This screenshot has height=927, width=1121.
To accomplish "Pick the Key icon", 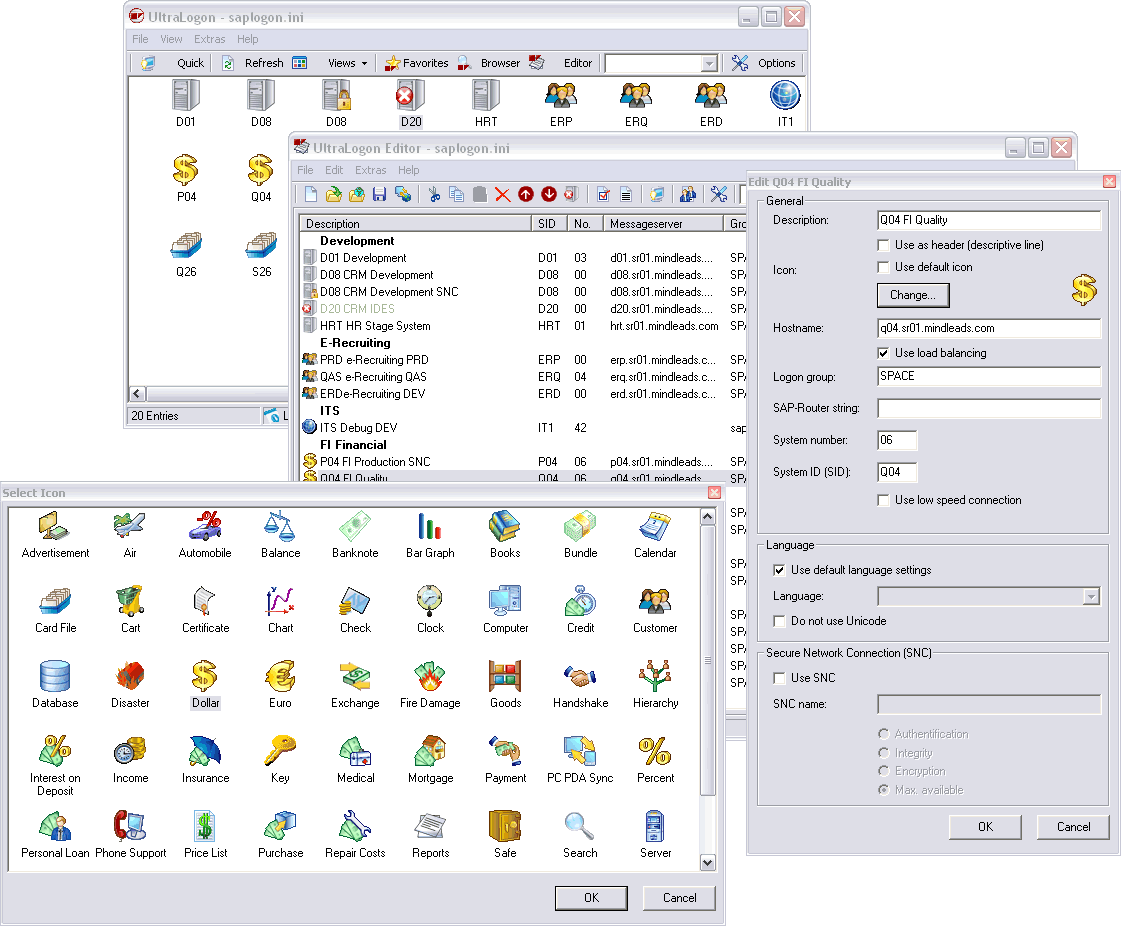I will tap(280, 759).
